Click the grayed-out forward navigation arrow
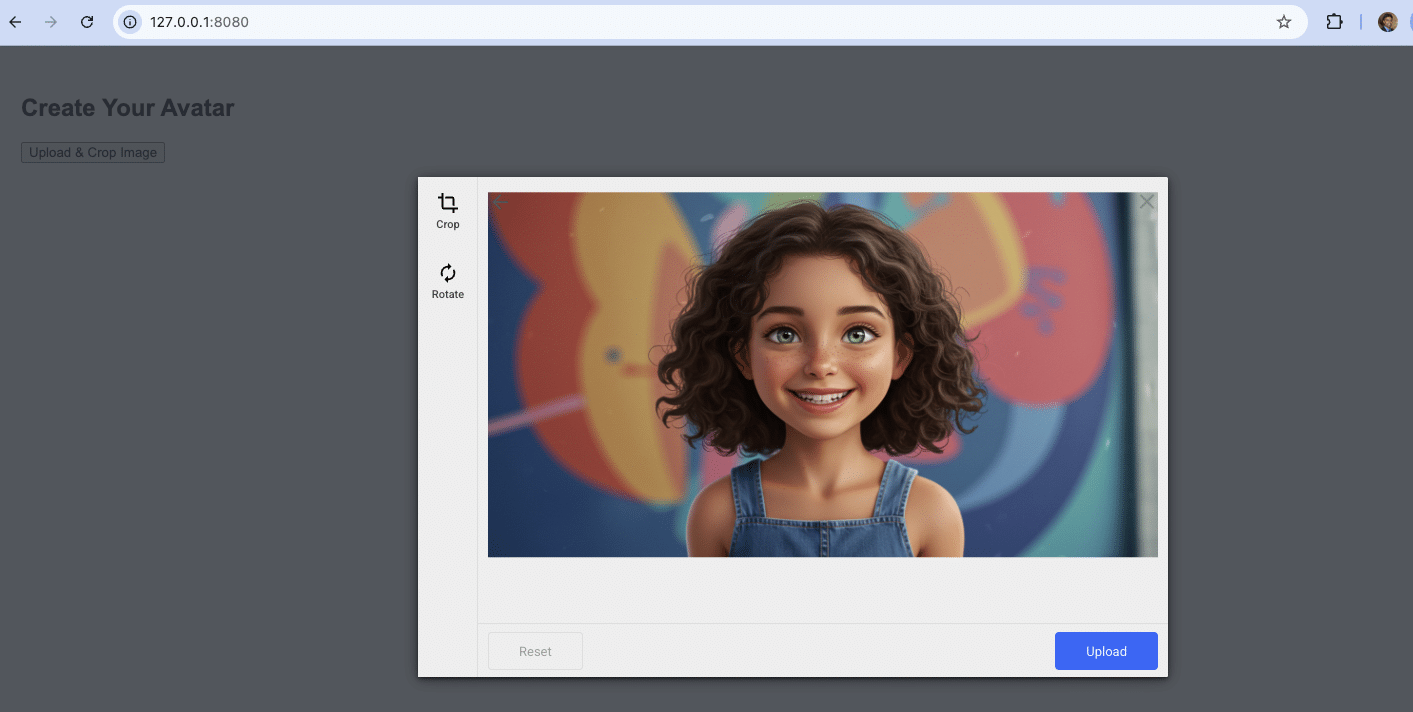Image resolution: width=1413 pixels, height=712 pixels. [x=50, y=21]
